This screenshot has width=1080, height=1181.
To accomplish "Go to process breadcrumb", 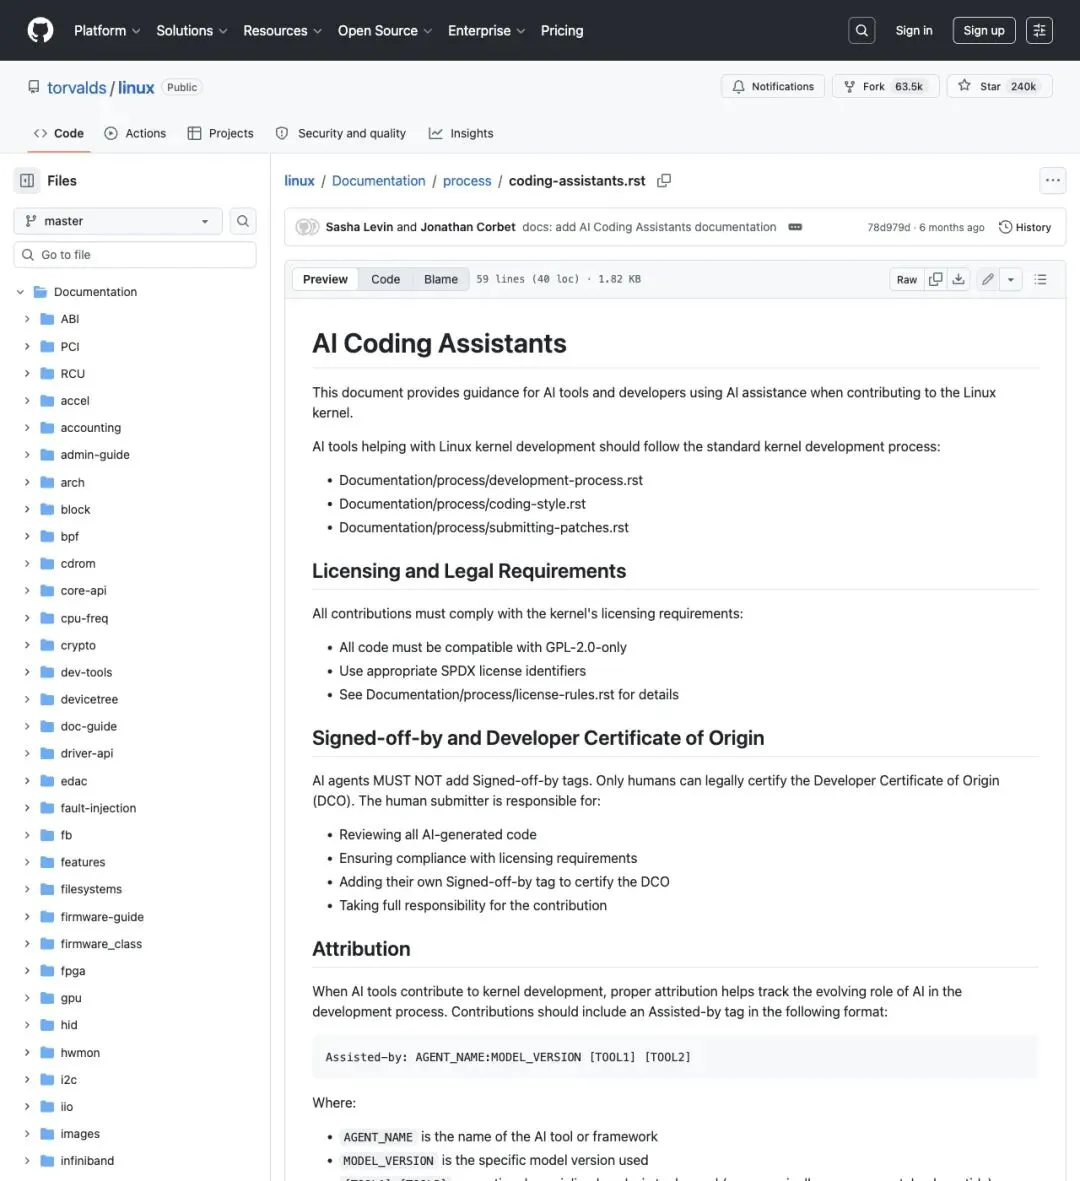I will click(x=467, y=181).
